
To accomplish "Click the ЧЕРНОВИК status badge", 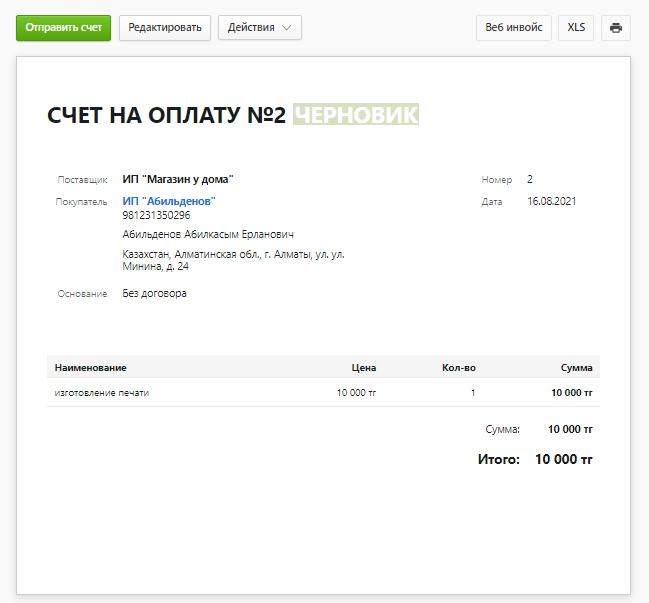I will [x=355, y=115].
